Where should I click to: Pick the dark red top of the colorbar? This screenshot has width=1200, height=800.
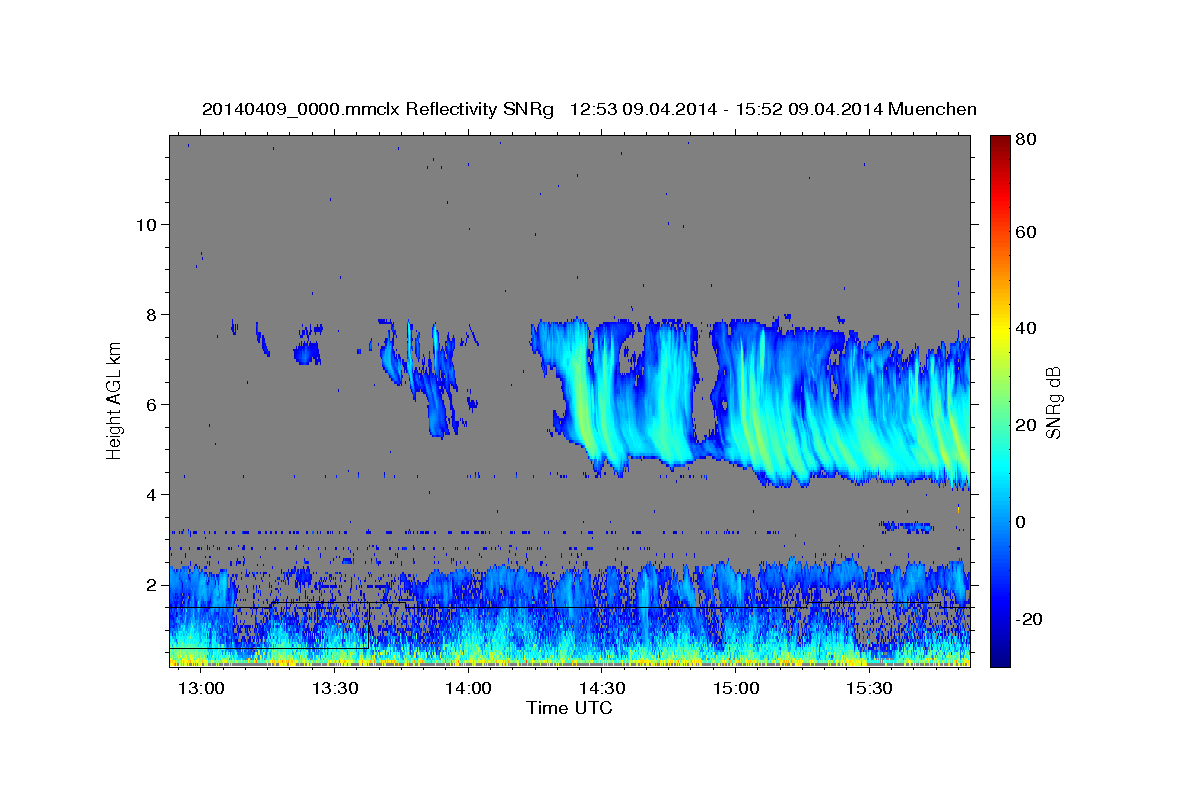(x=1000, y=142)
